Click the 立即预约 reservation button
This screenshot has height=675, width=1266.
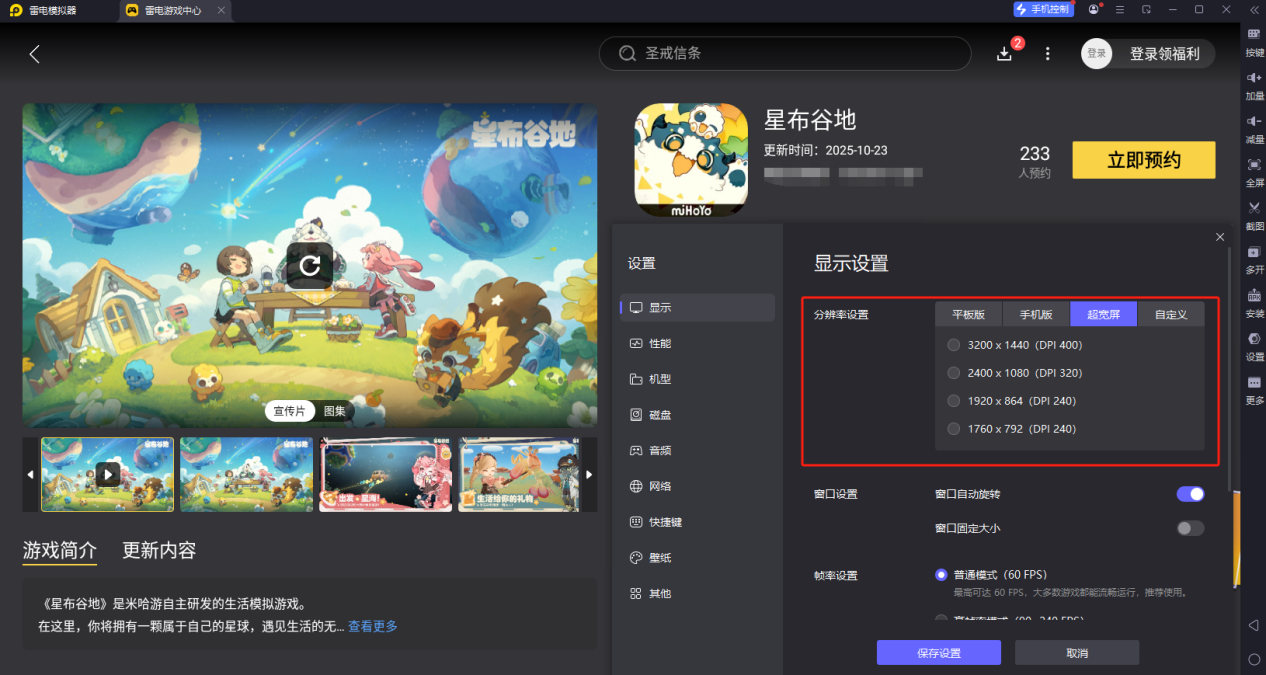1143,159
